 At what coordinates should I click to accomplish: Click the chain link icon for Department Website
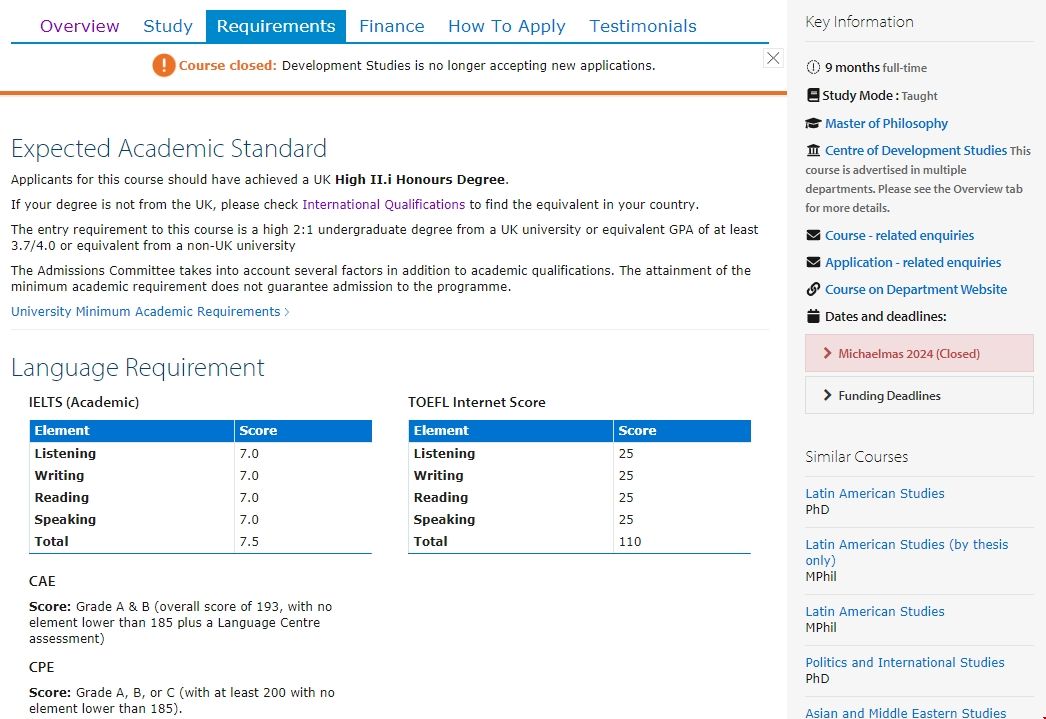pyautogui.click(x=813, y=290)
